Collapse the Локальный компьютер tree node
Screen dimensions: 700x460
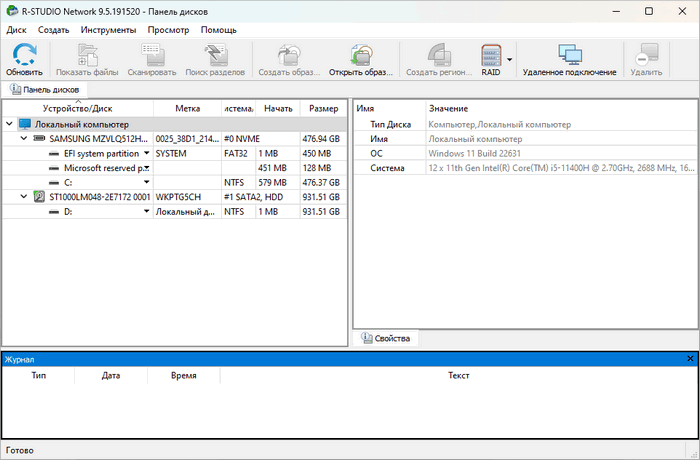10,124
